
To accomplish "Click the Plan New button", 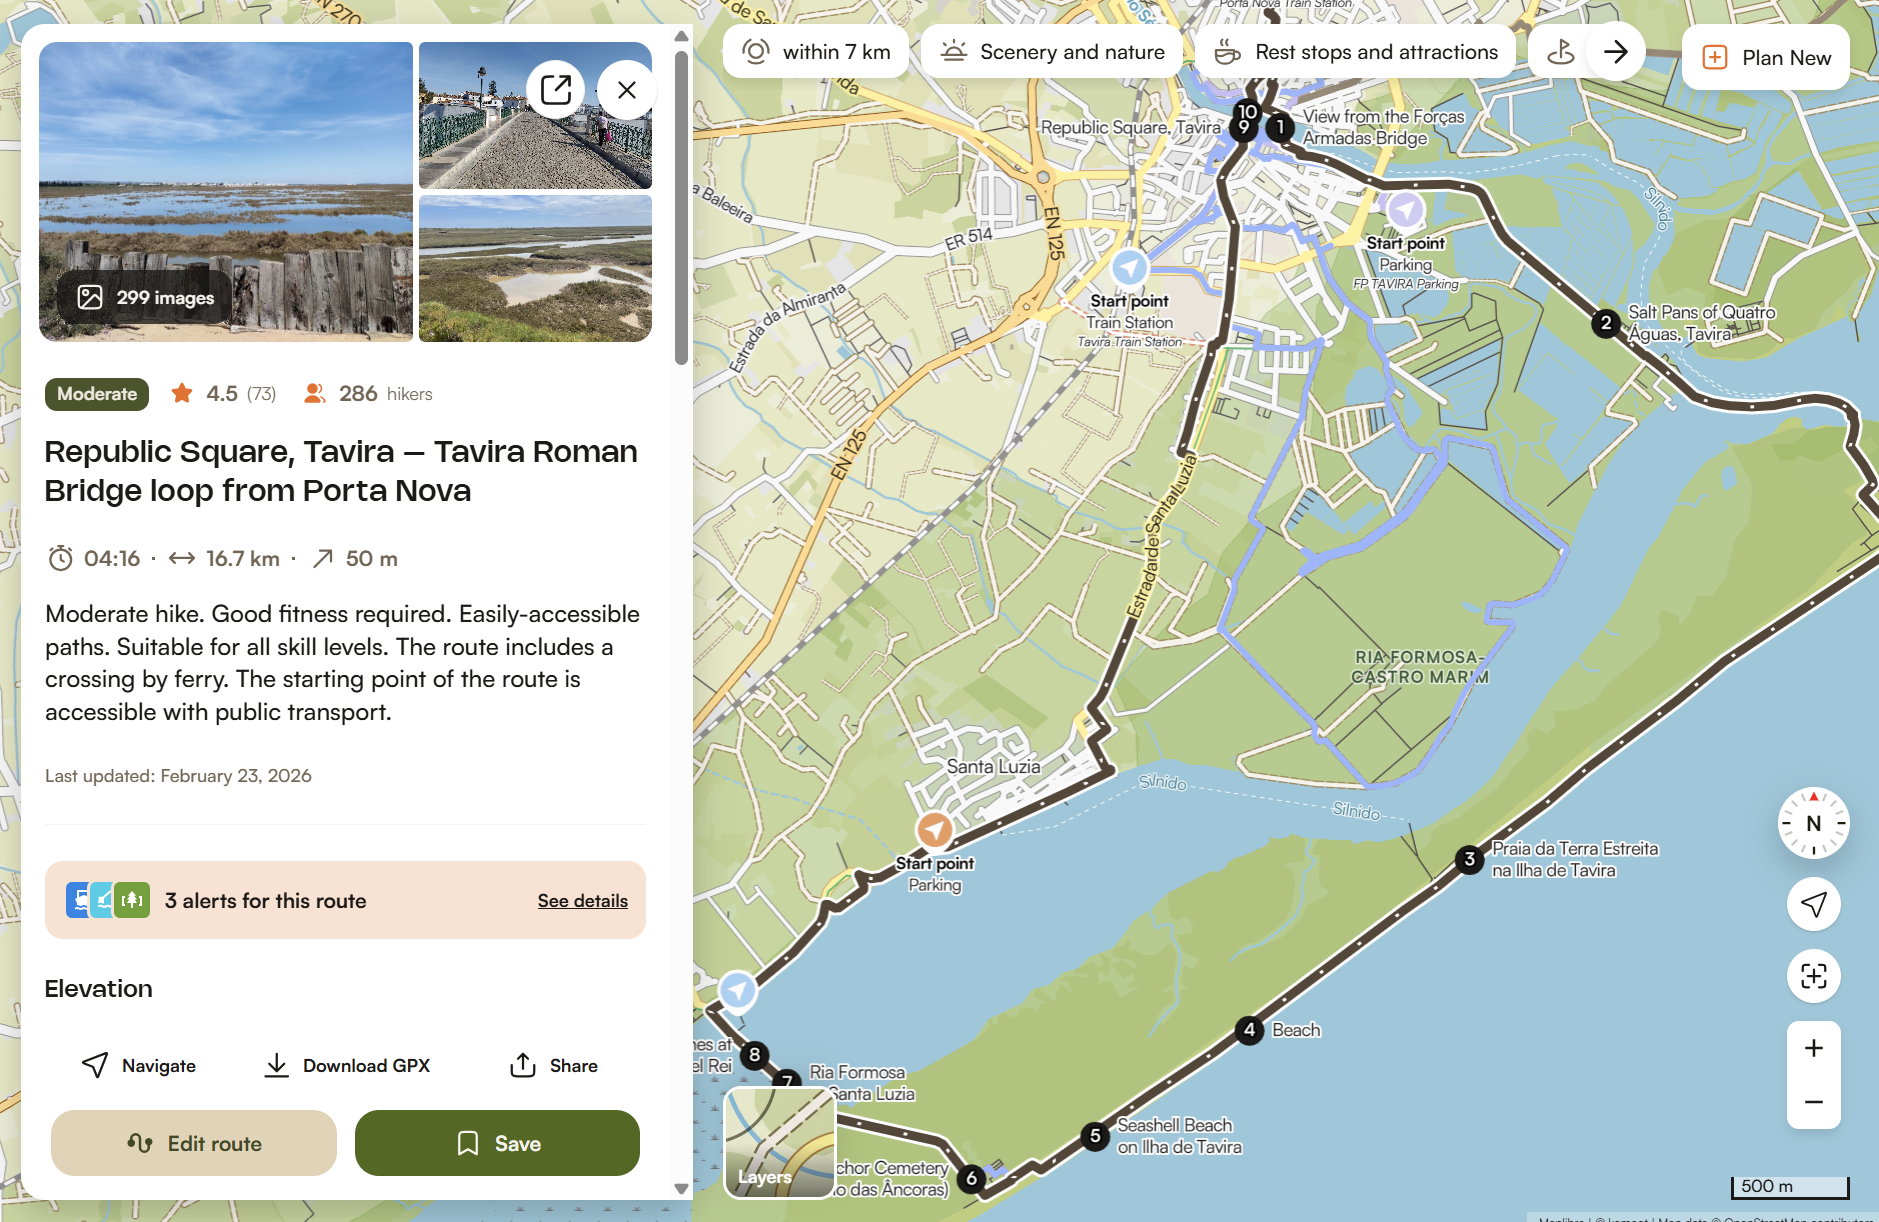I will click(1766, 58).
